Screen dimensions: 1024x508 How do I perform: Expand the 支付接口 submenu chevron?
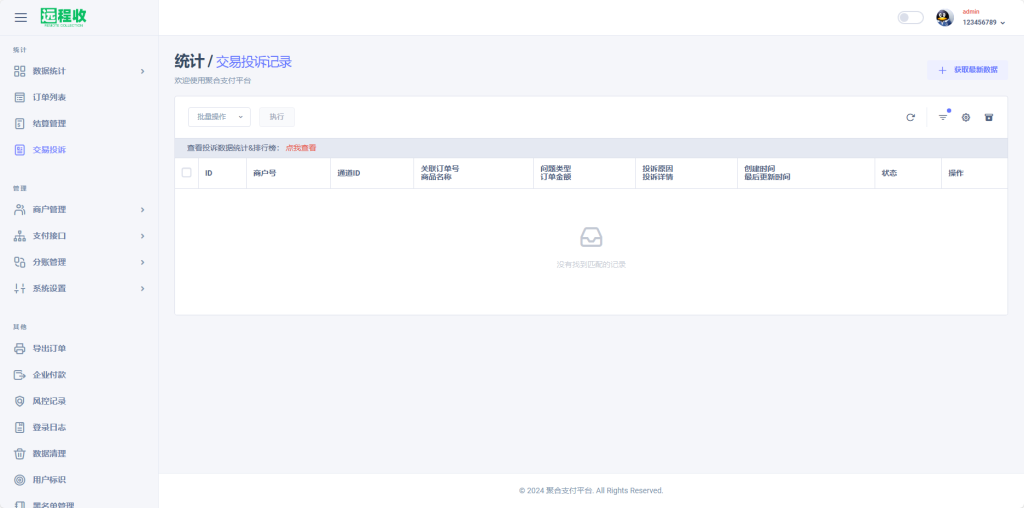[142, 236]
